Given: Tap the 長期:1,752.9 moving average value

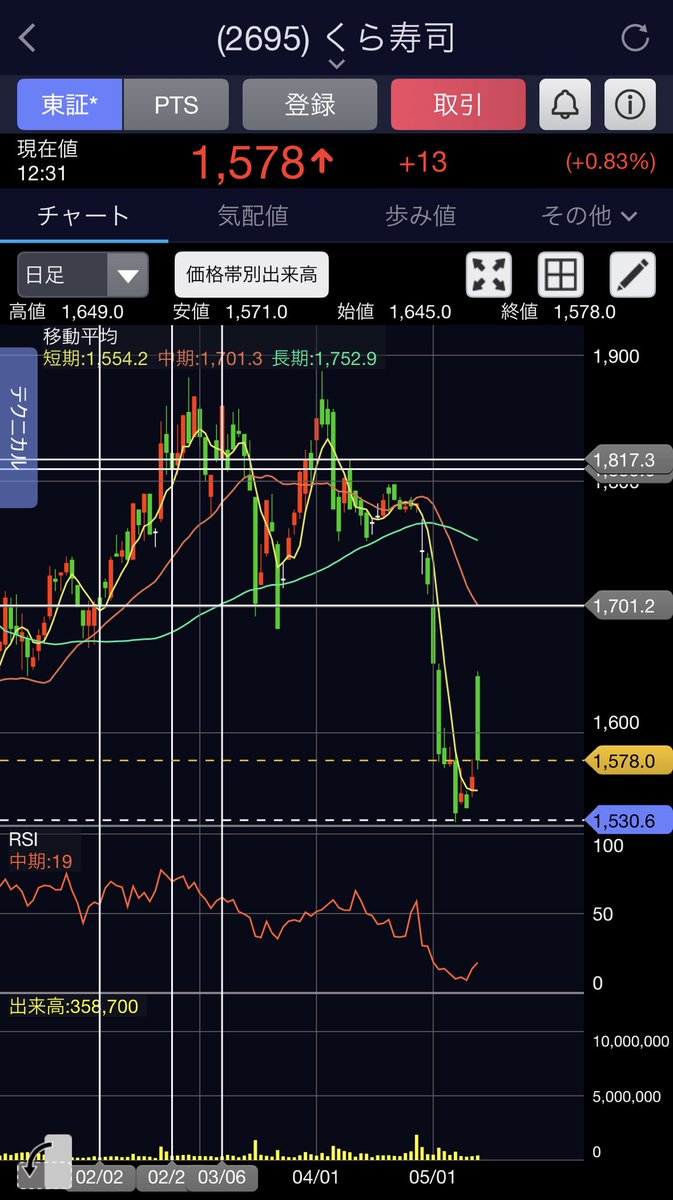Looking at the screenshot, I should click(324, 358).
